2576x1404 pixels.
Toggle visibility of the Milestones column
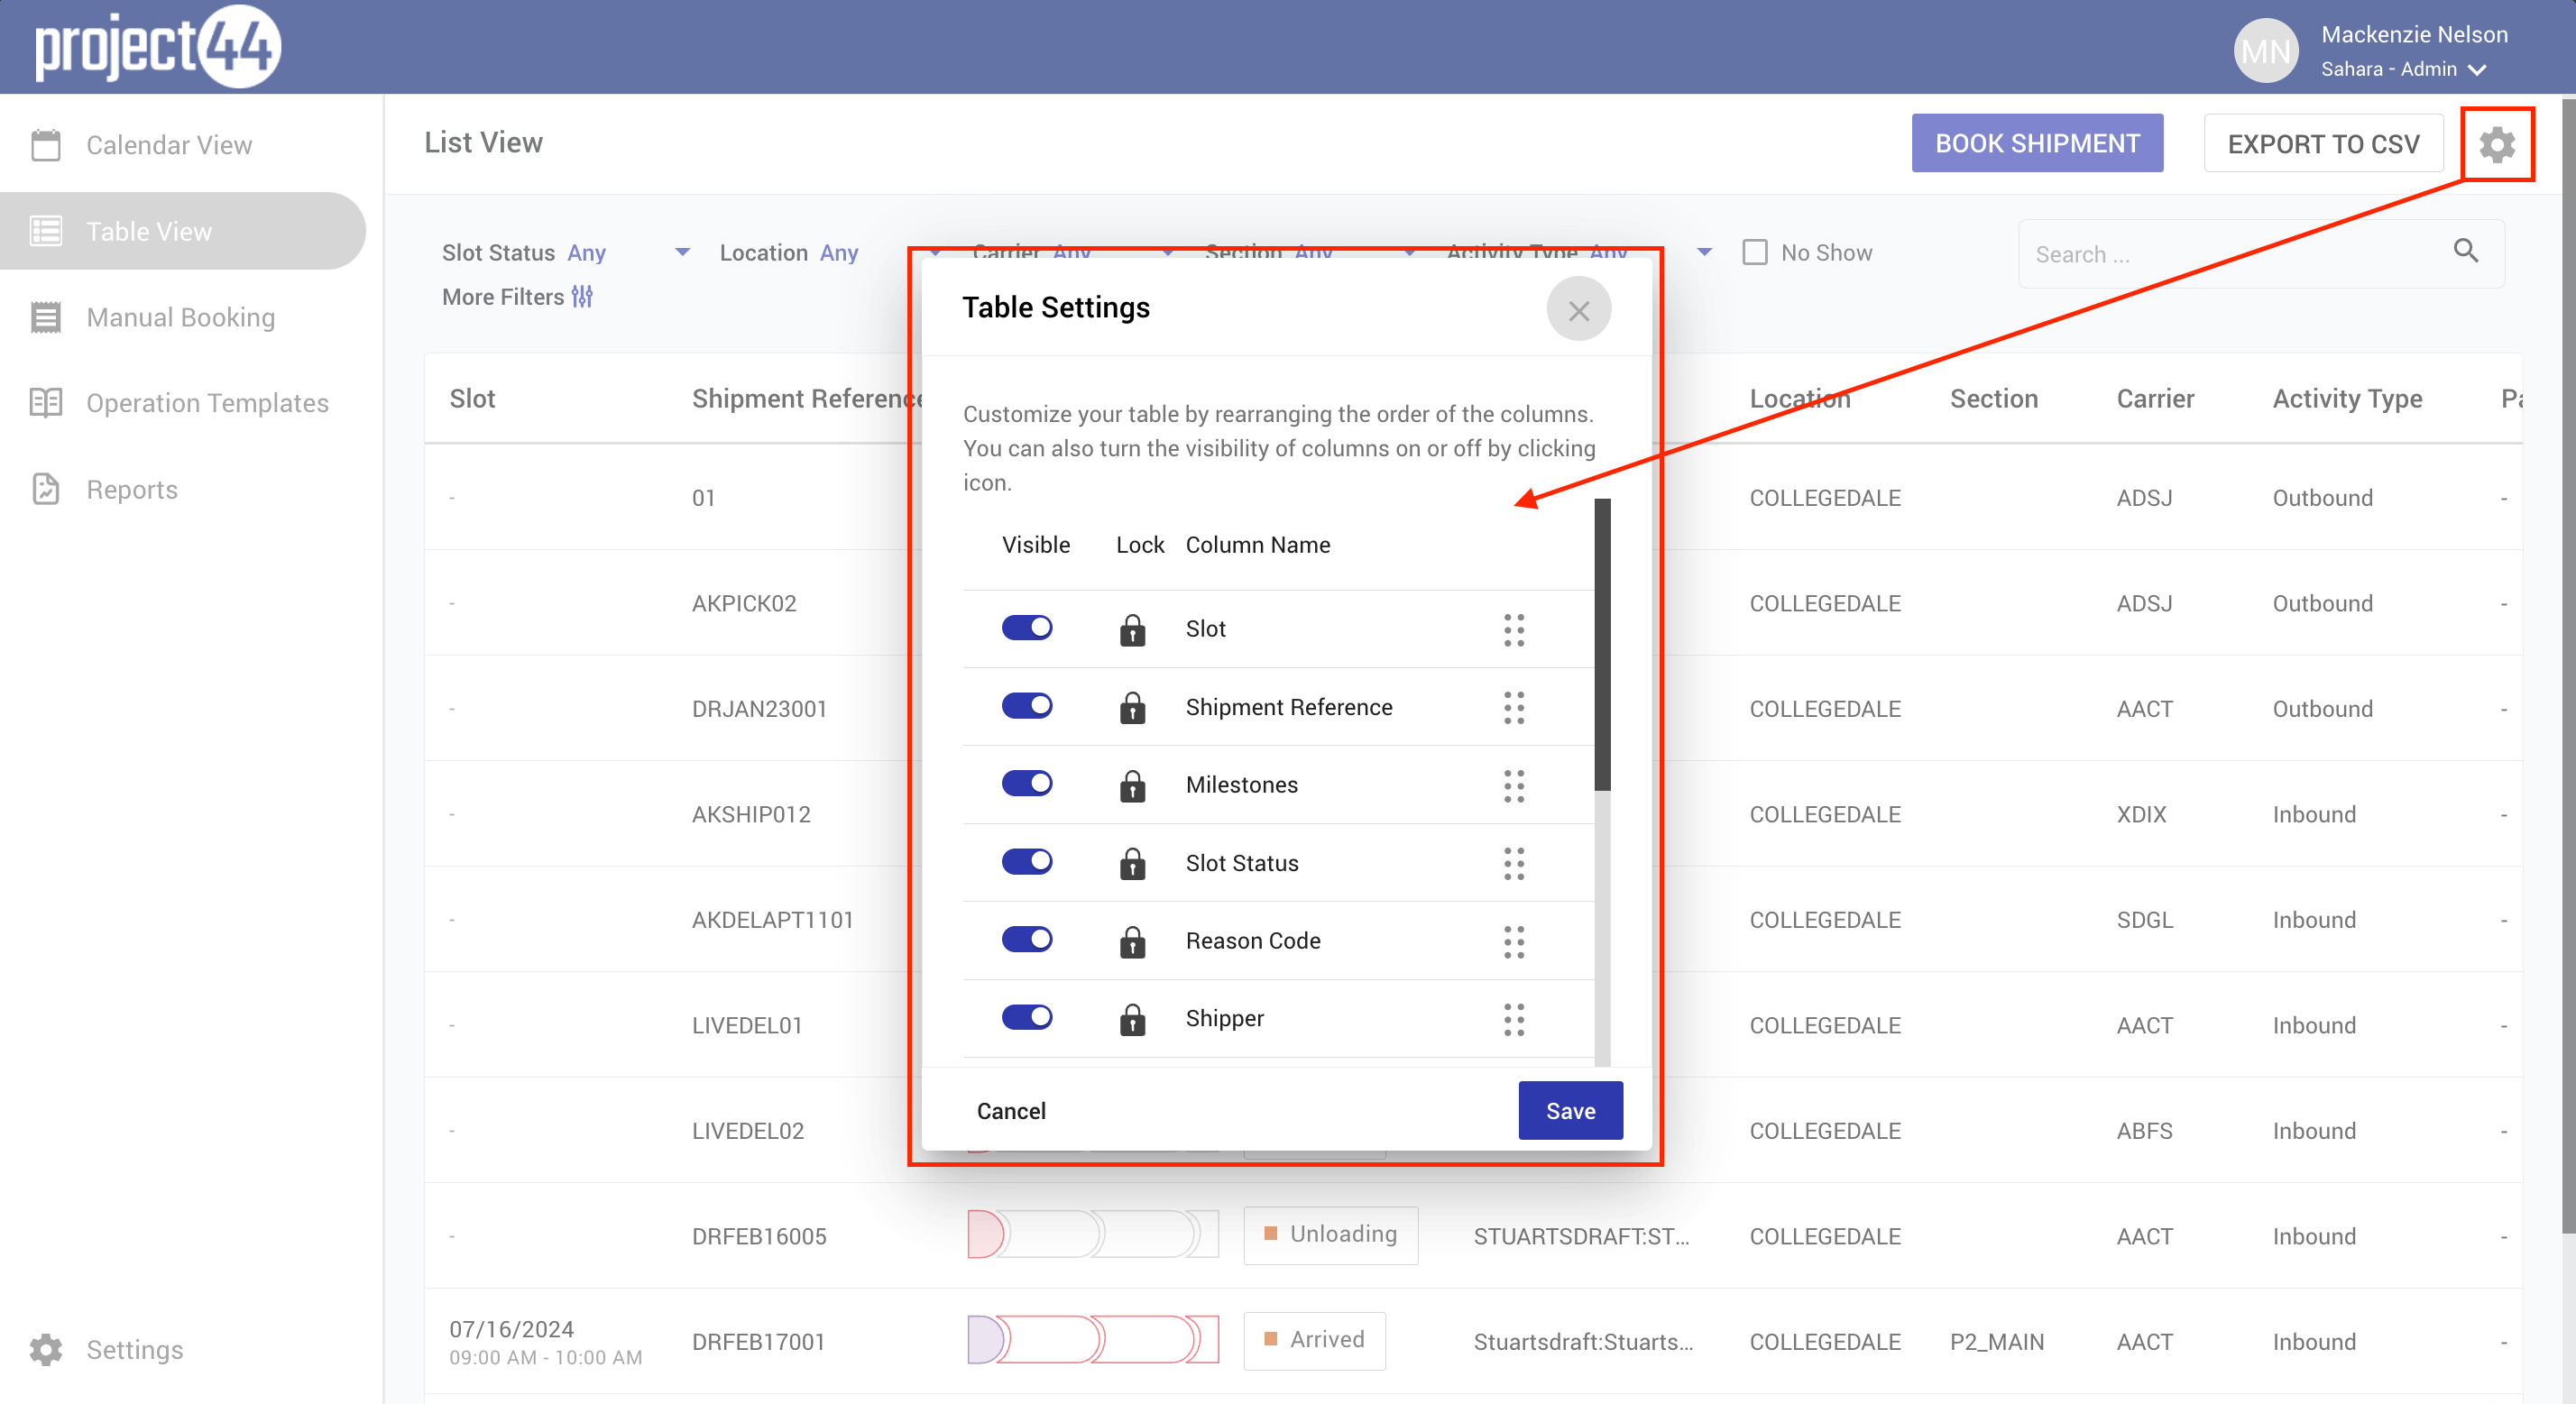(1027, 783)
